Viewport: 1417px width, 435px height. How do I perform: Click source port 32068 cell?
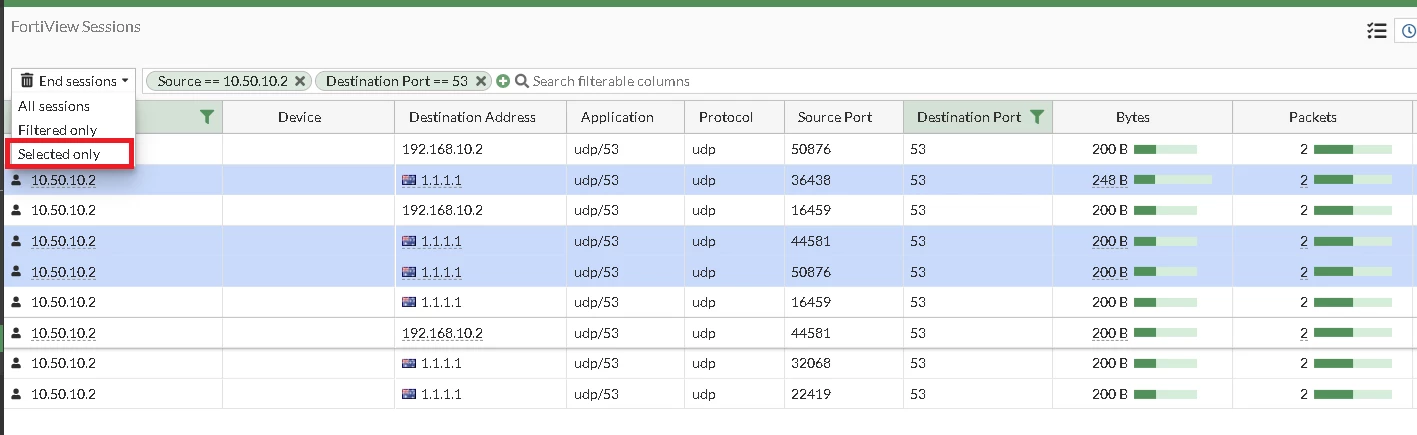coord(844,363)
